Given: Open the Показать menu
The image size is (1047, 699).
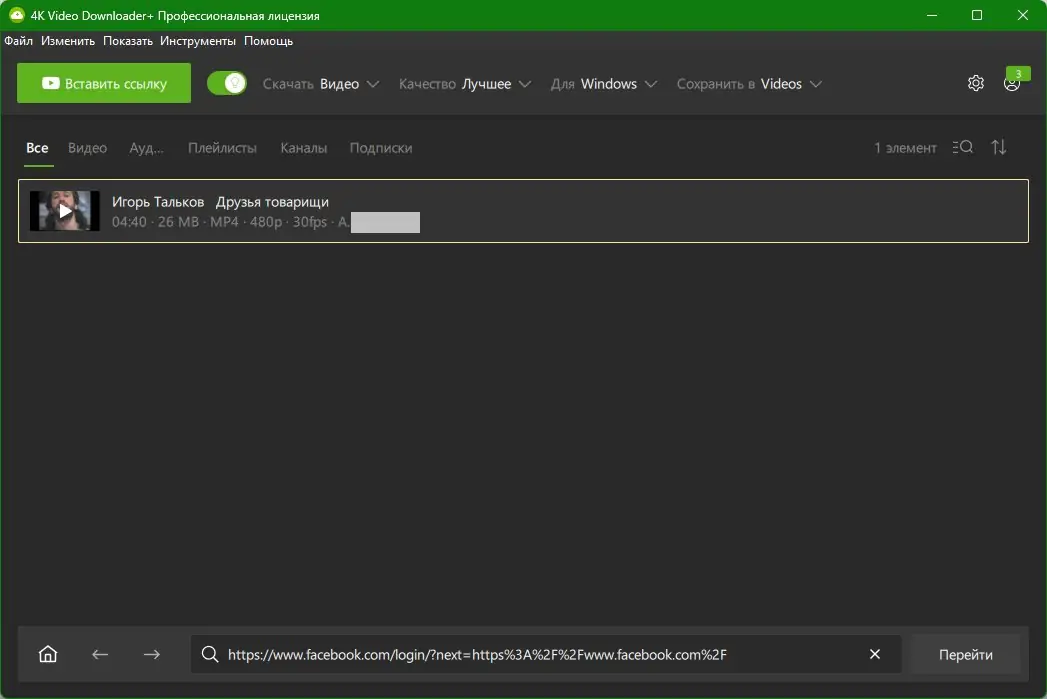Looking at the screenshot, I should click(x=128, y=41).
